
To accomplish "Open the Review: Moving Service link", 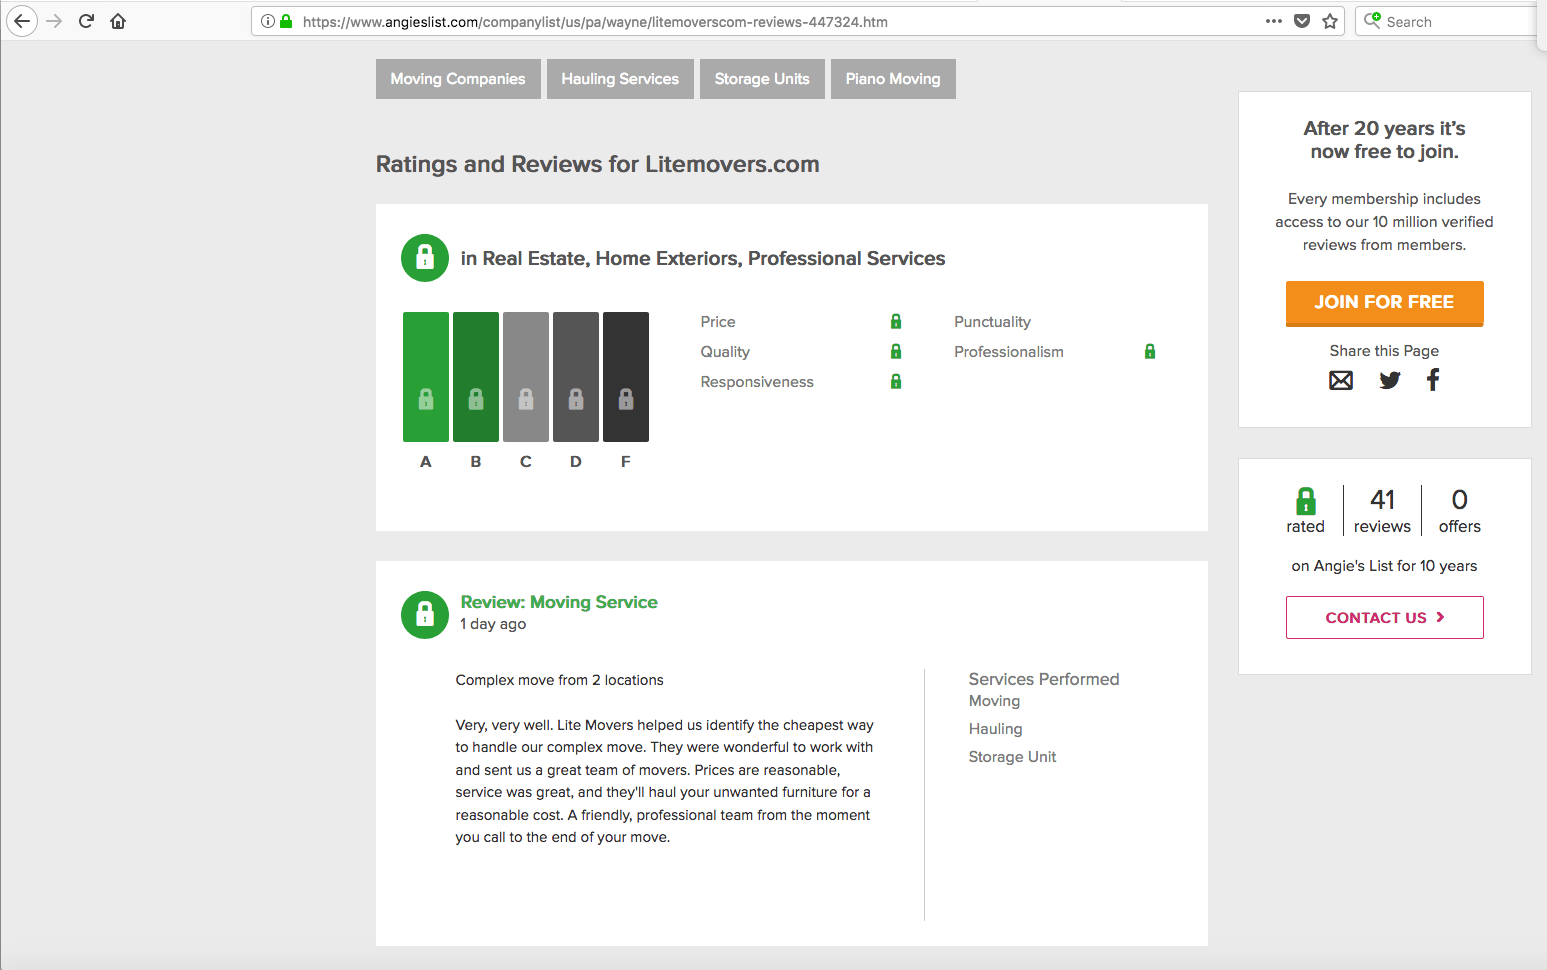I will coord(559,602).
